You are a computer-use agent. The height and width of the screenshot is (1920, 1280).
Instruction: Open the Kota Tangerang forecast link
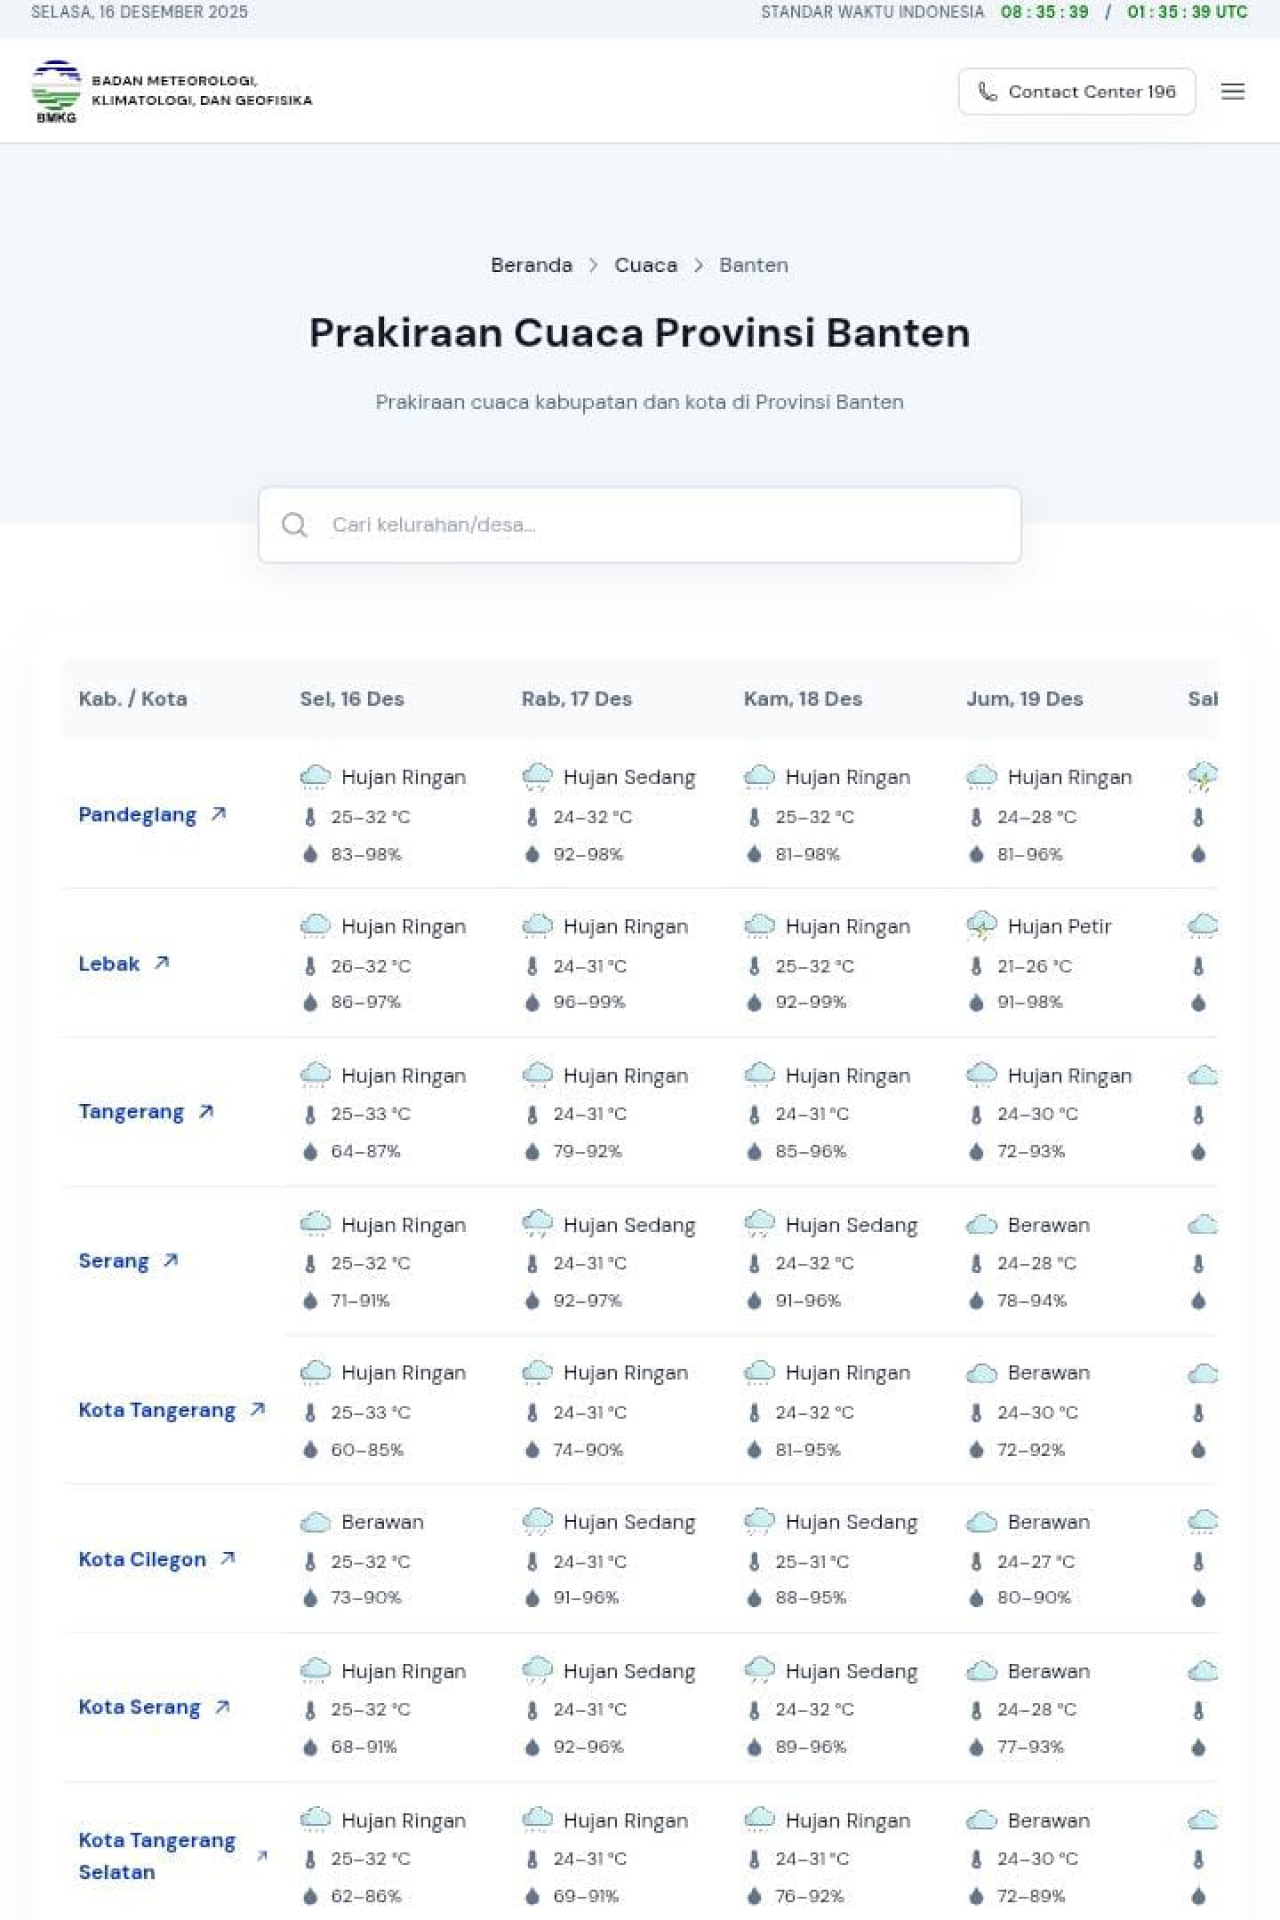coord(157,1410)
